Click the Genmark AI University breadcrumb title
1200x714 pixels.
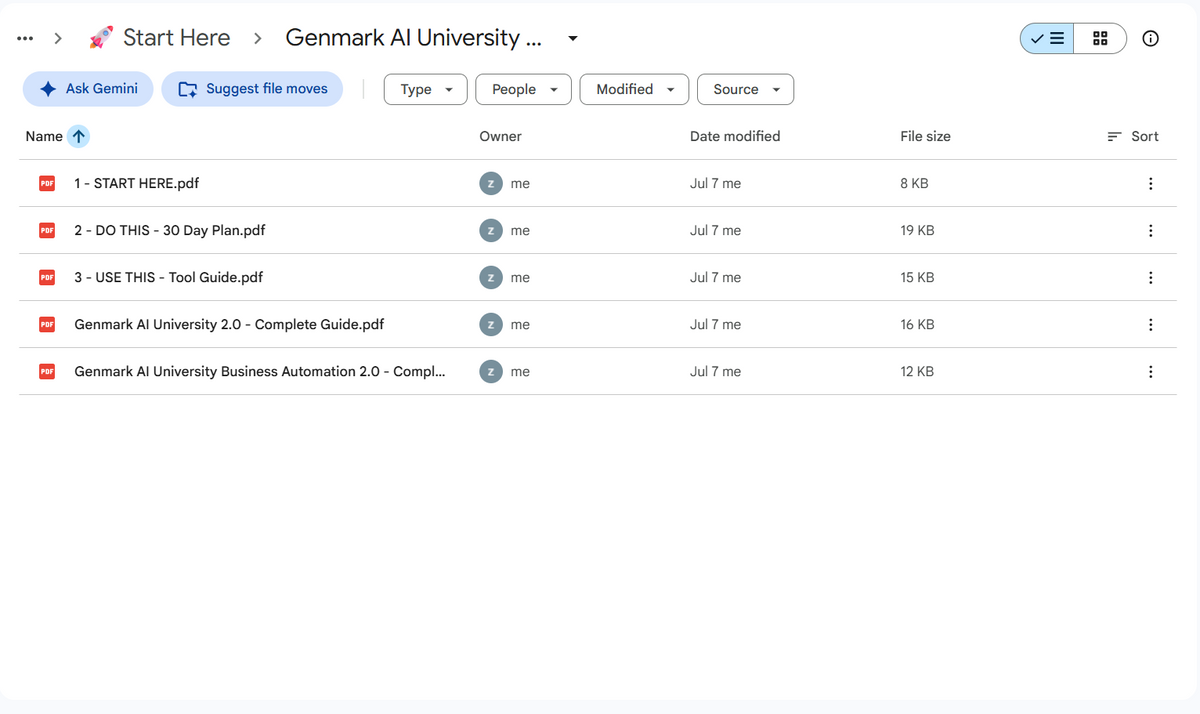pos(414,38)
